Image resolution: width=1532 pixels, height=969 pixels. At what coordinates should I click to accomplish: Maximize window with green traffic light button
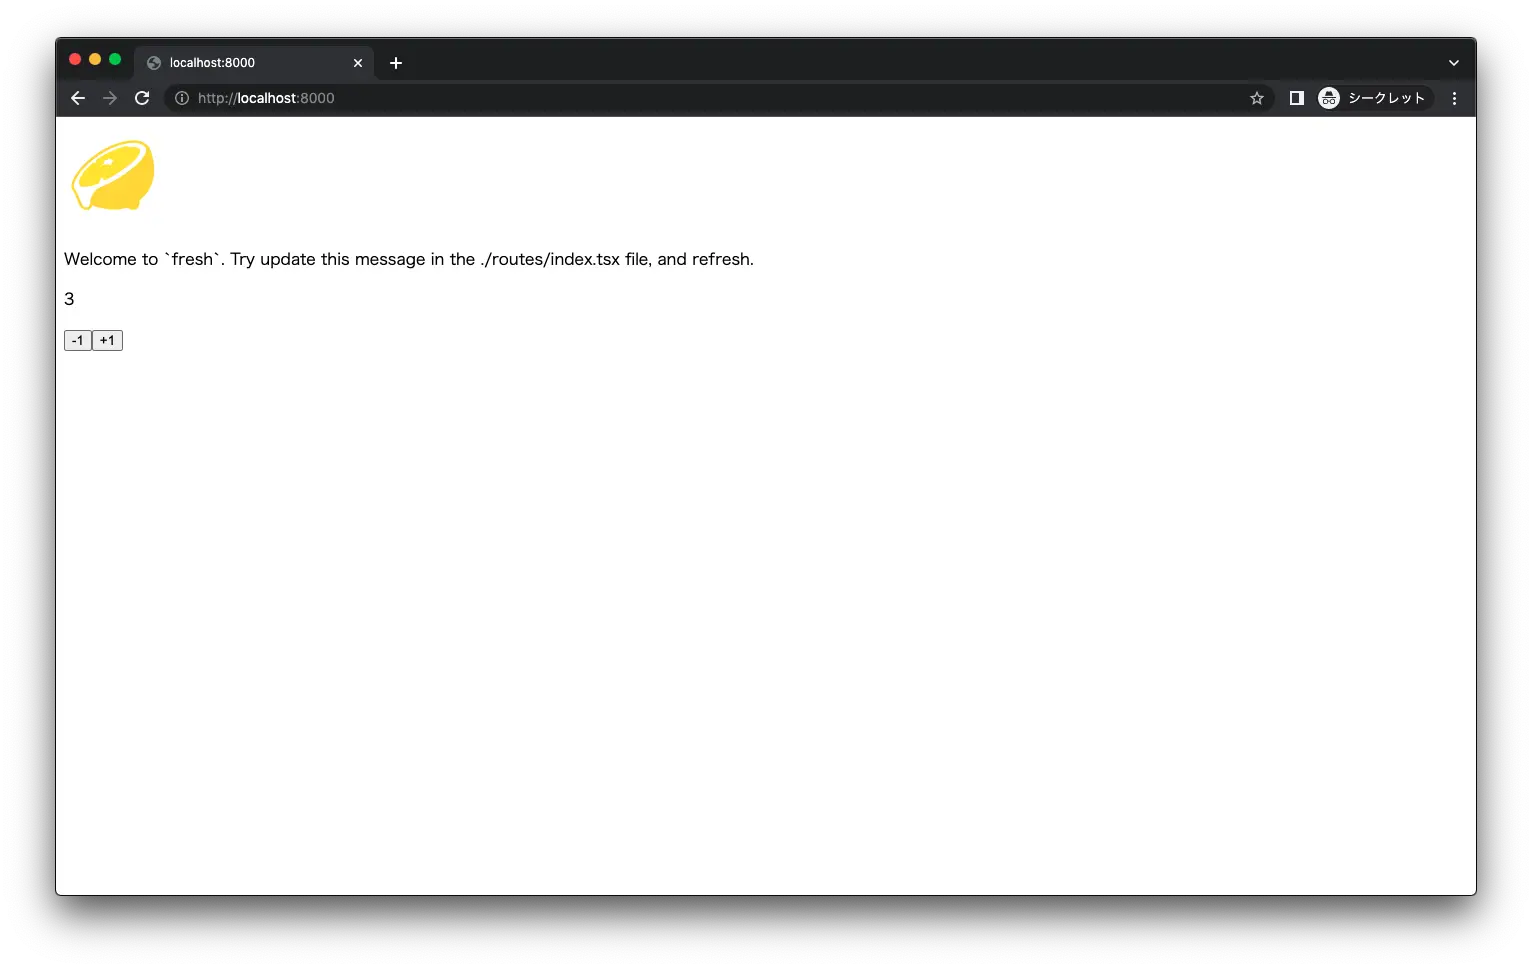coord(115,60)
